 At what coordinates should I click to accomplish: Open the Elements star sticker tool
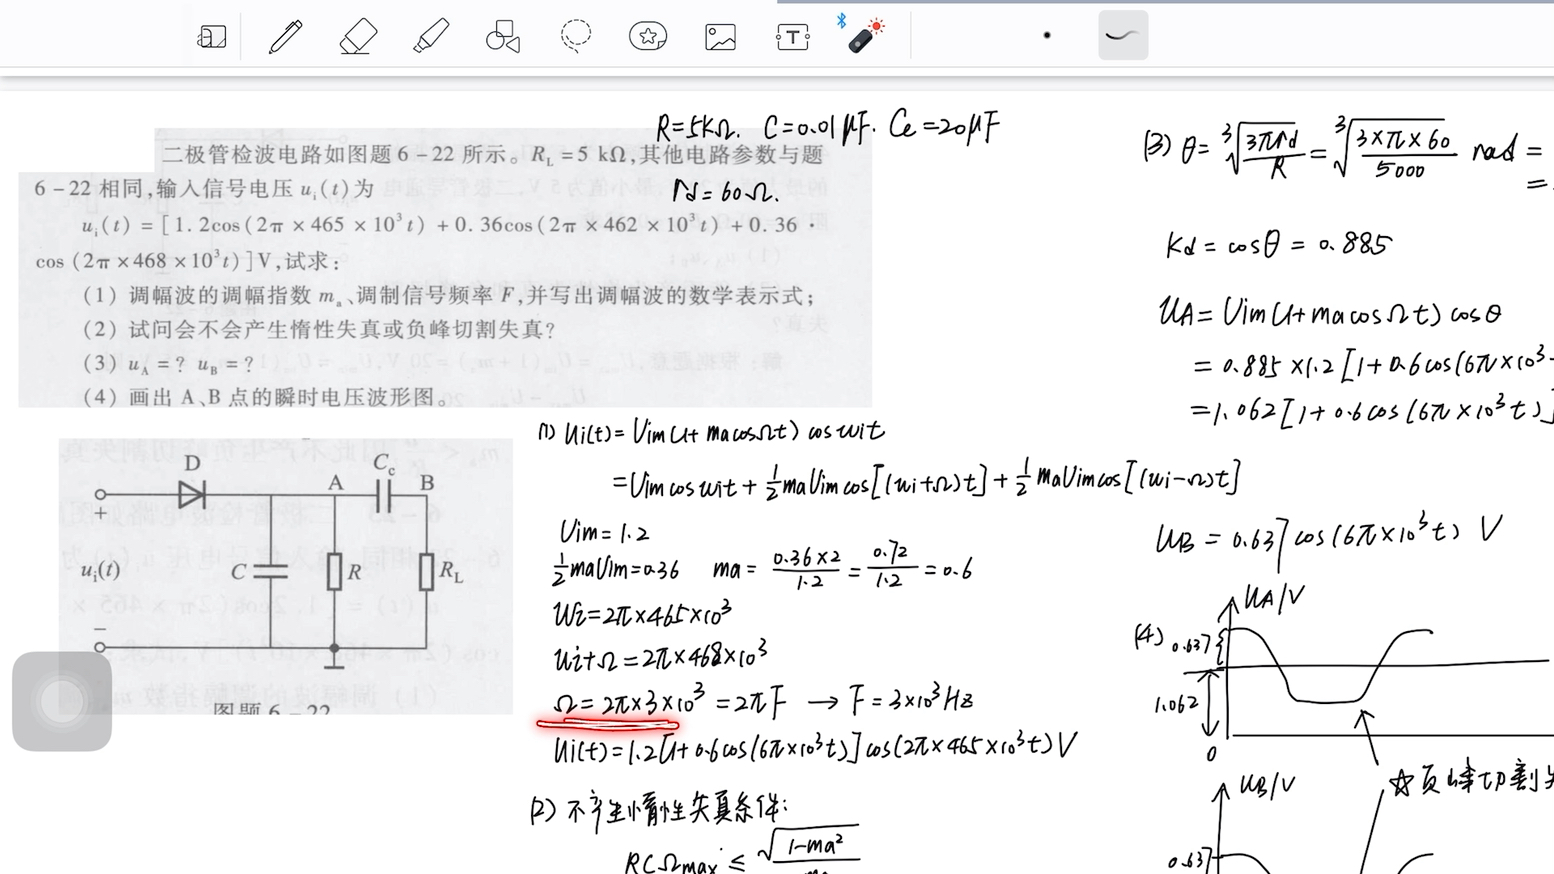click(648, 37)
